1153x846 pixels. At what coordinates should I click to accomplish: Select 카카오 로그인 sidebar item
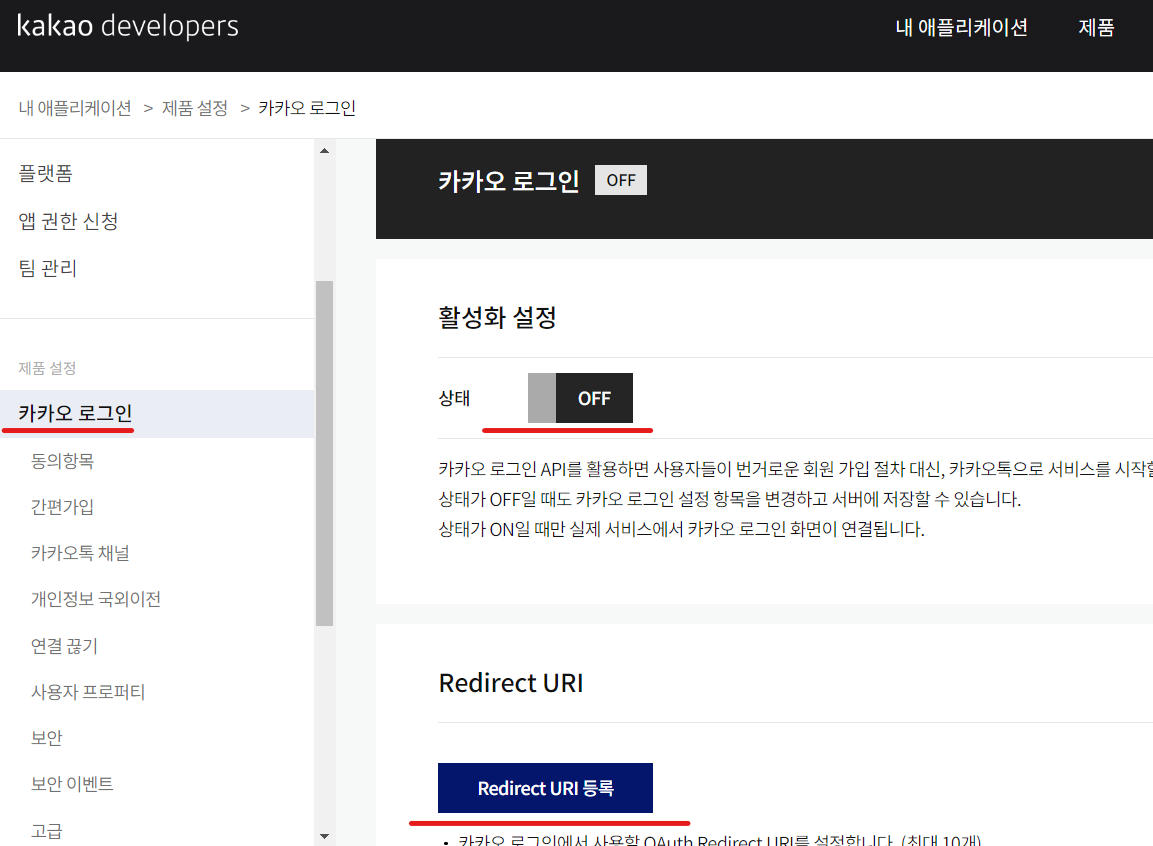point(157,413)
